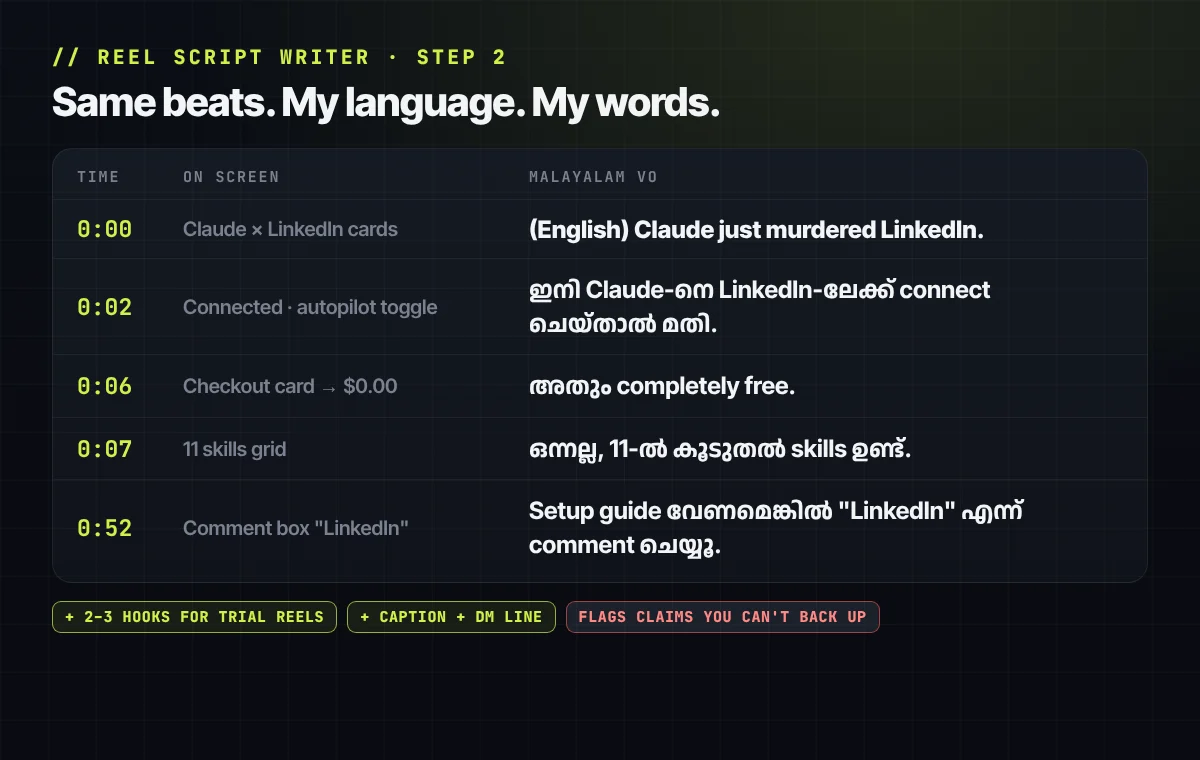Click the 0:06 timestamp

pos(104,386)
